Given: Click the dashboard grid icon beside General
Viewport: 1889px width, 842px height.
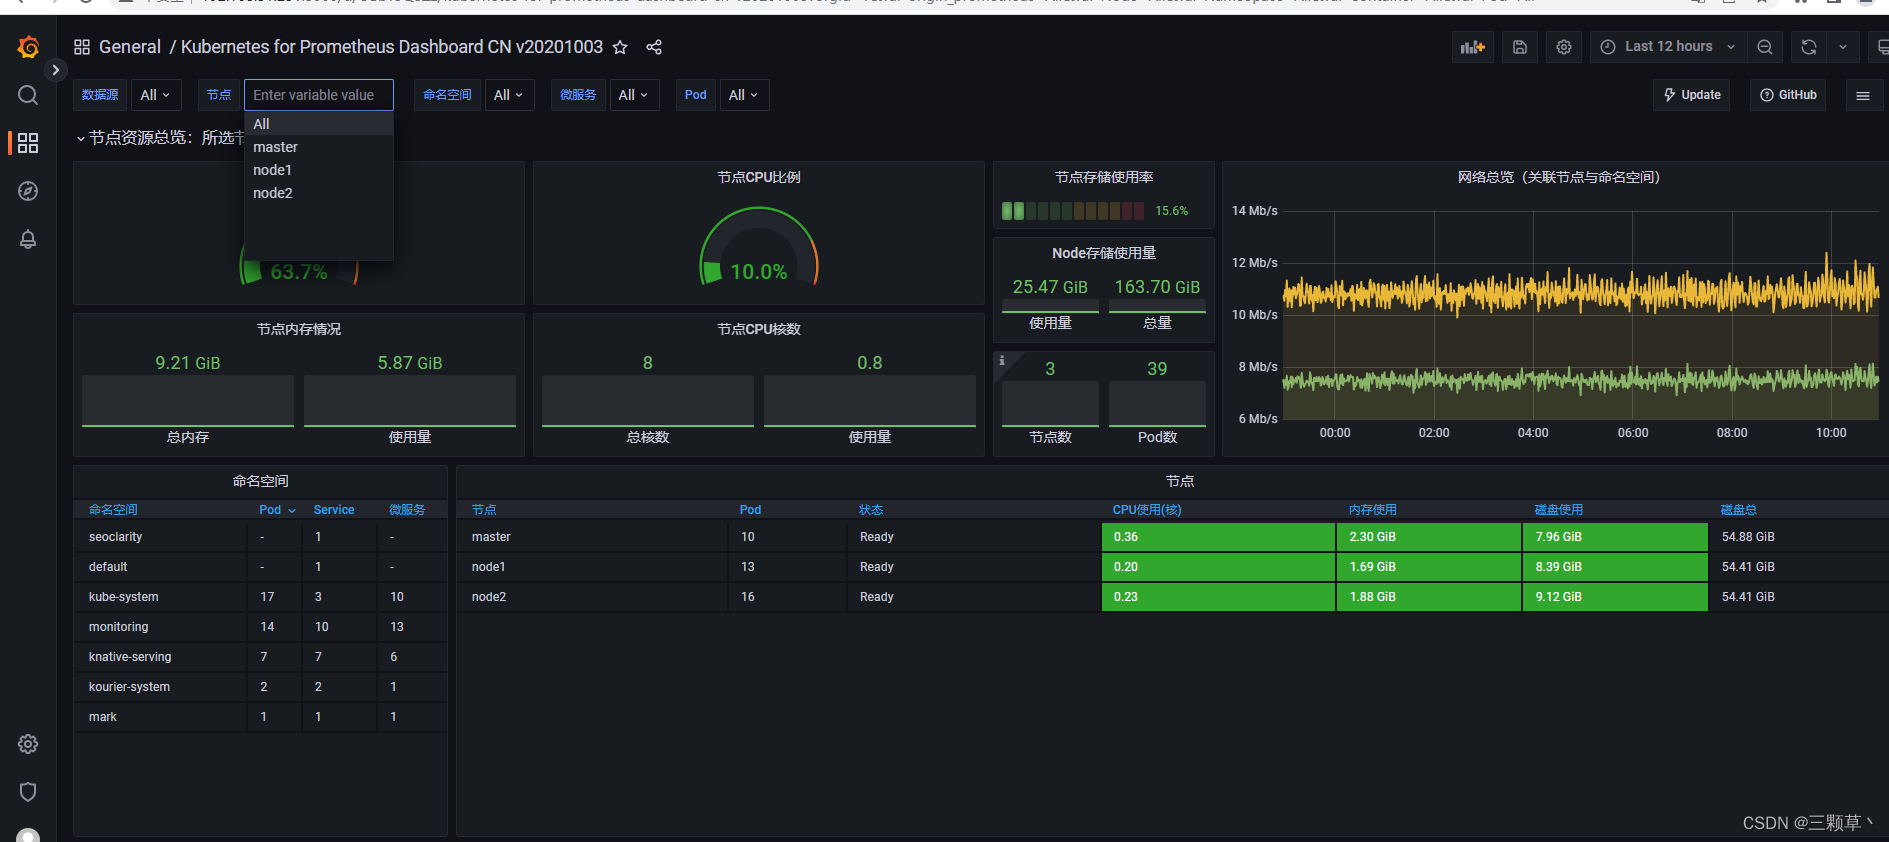Looking at the screenshot, I should coord(82,47).
